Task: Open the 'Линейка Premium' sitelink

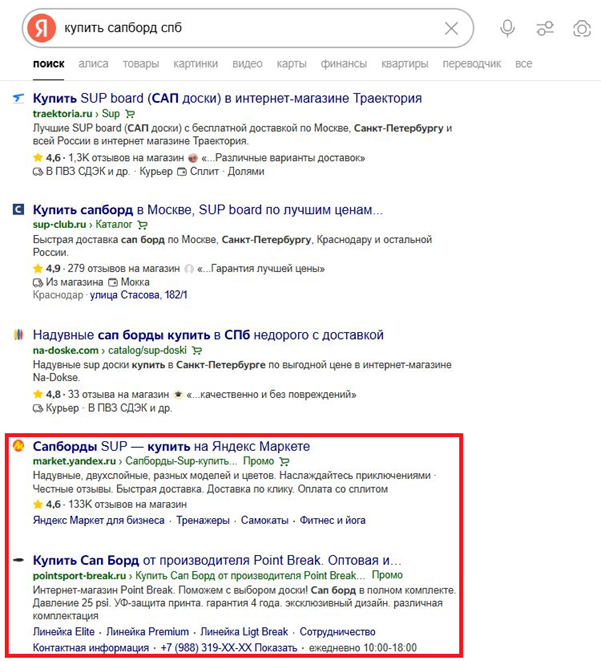Action: [x=148, y=632]
